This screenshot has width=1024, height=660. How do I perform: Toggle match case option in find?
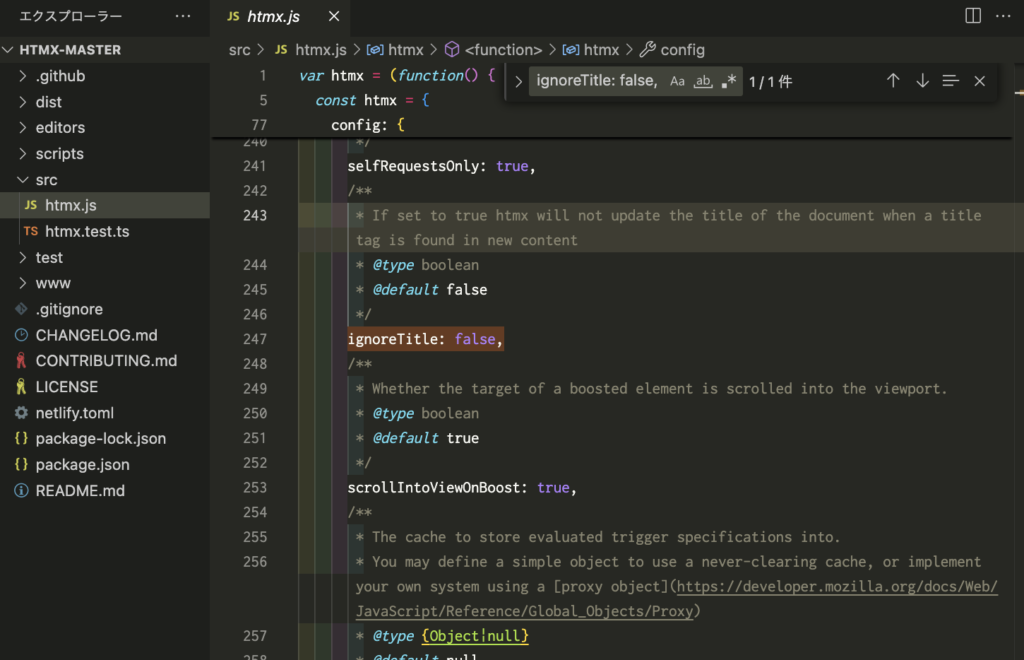pos(678,81)
